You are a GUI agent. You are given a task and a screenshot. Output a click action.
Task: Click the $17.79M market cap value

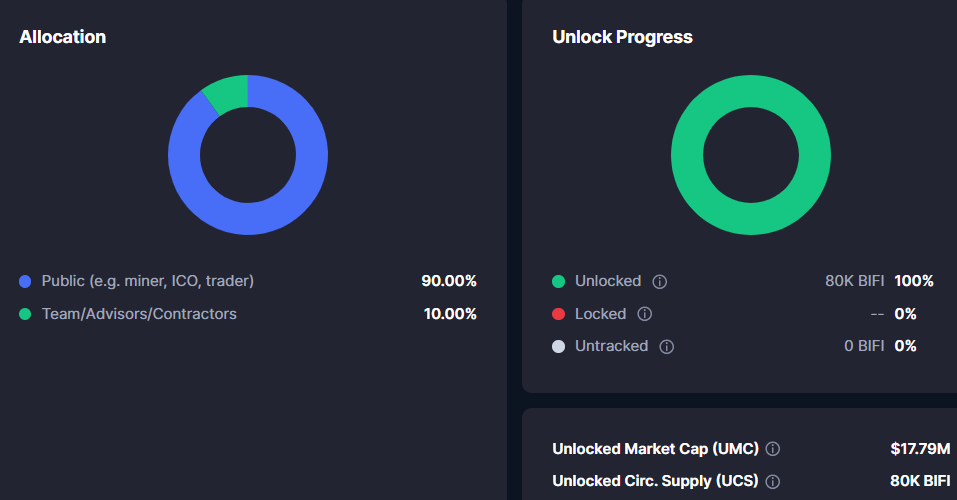(x=920, y=449)
